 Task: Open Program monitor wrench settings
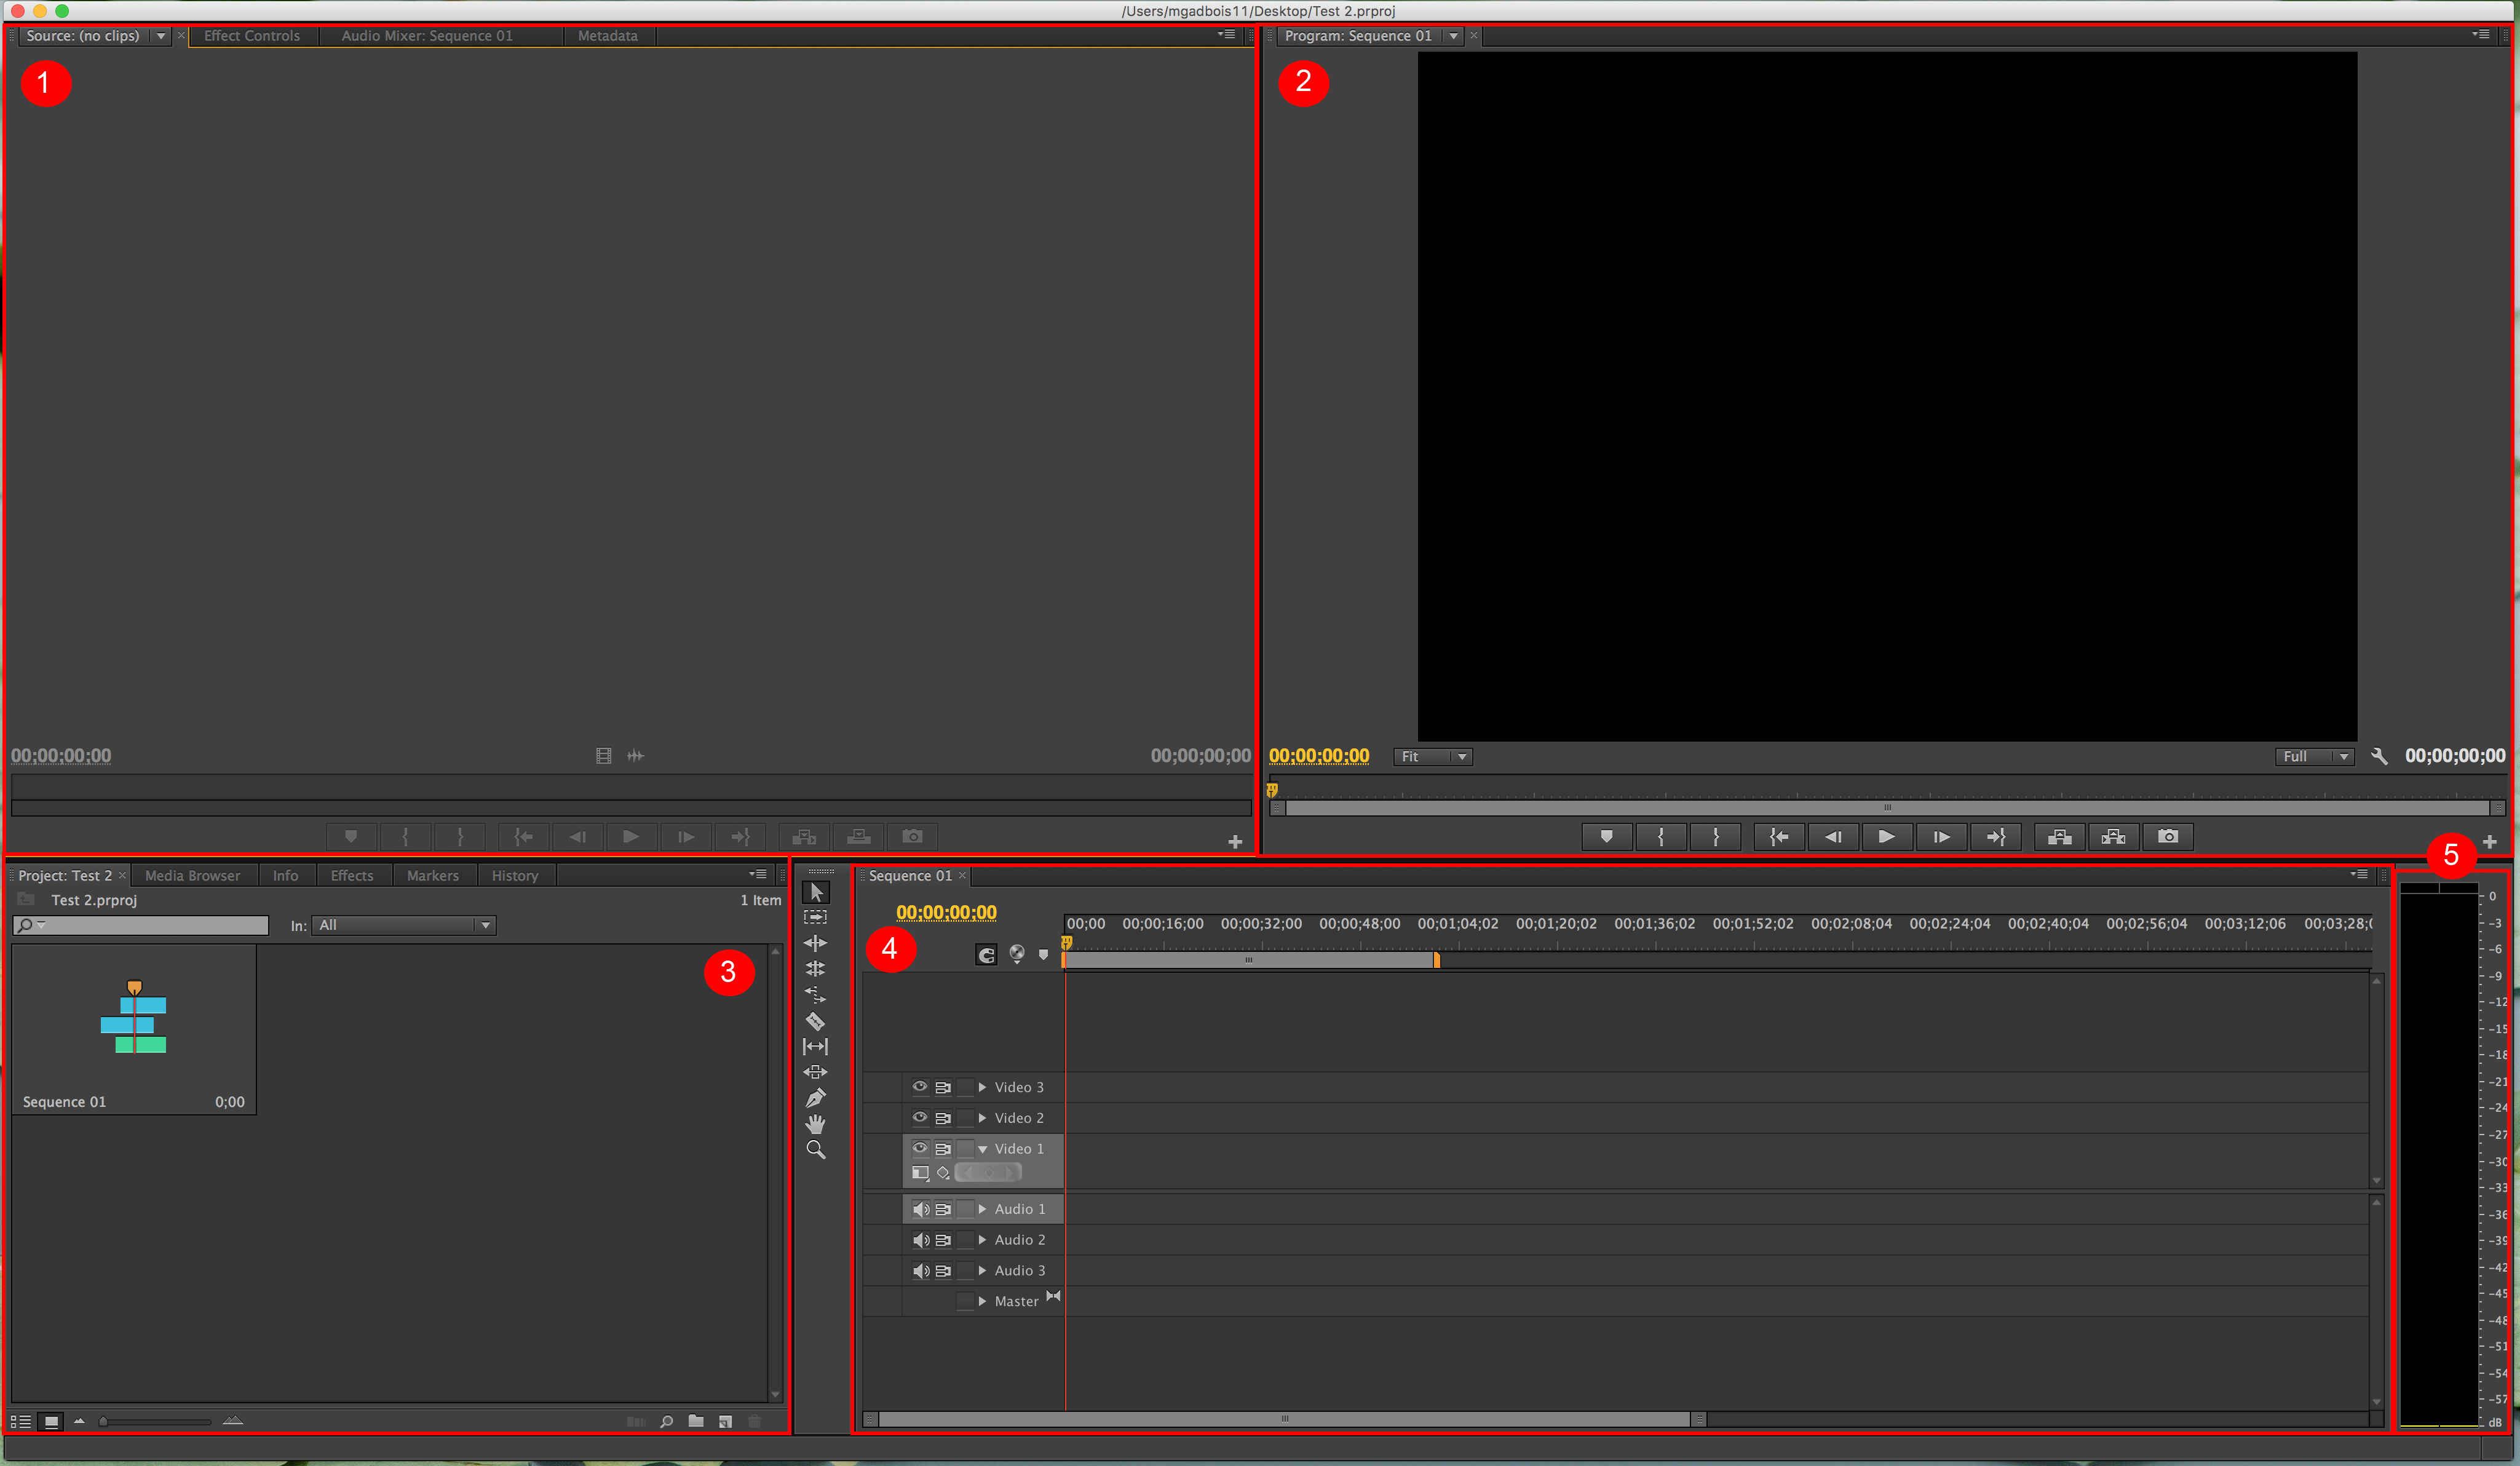2379,757
